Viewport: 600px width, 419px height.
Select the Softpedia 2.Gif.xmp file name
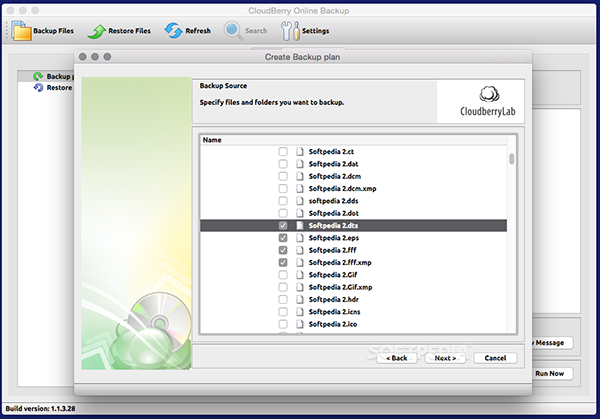340,287
